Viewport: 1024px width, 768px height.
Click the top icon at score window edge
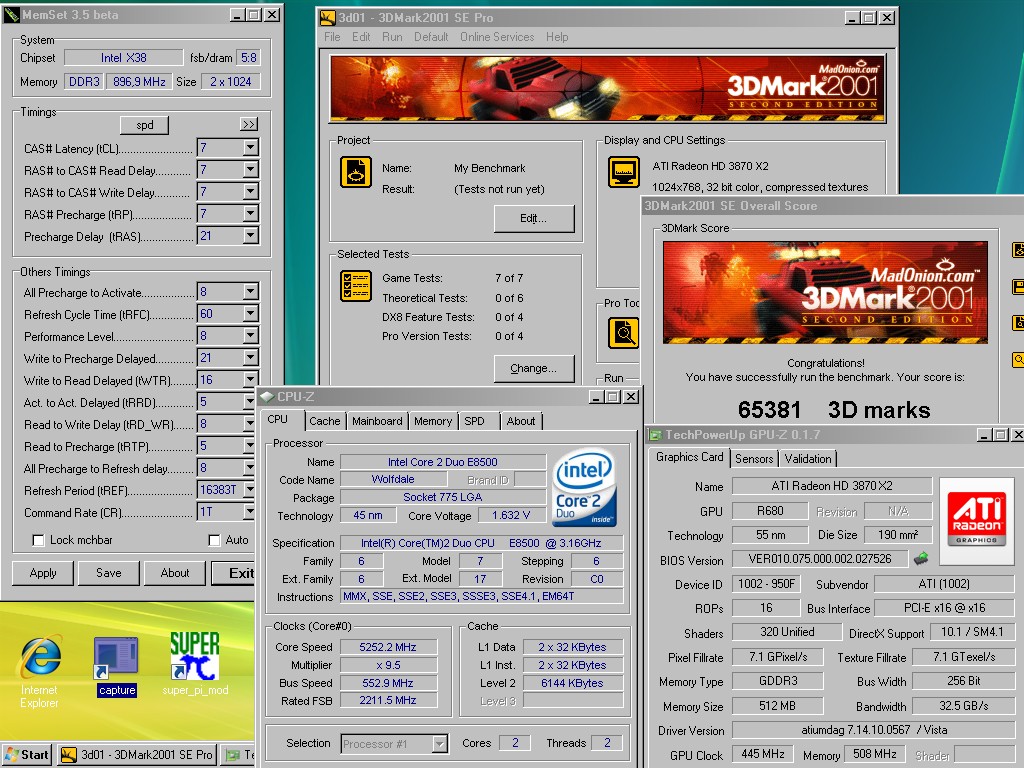(x=1018, y=249)
